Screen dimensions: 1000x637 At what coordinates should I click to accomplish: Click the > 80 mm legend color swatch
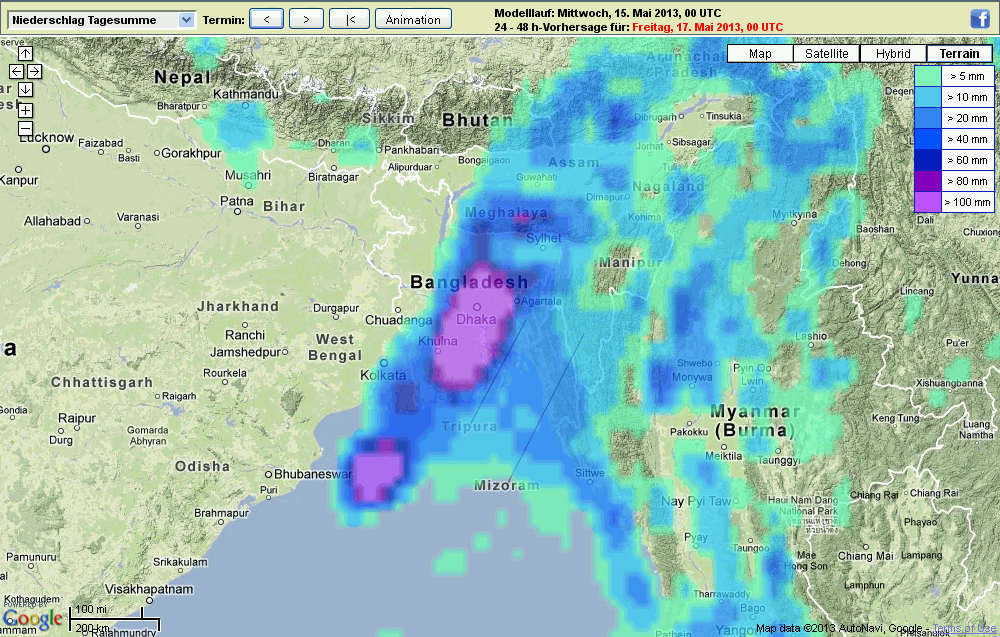coord(928,181)
